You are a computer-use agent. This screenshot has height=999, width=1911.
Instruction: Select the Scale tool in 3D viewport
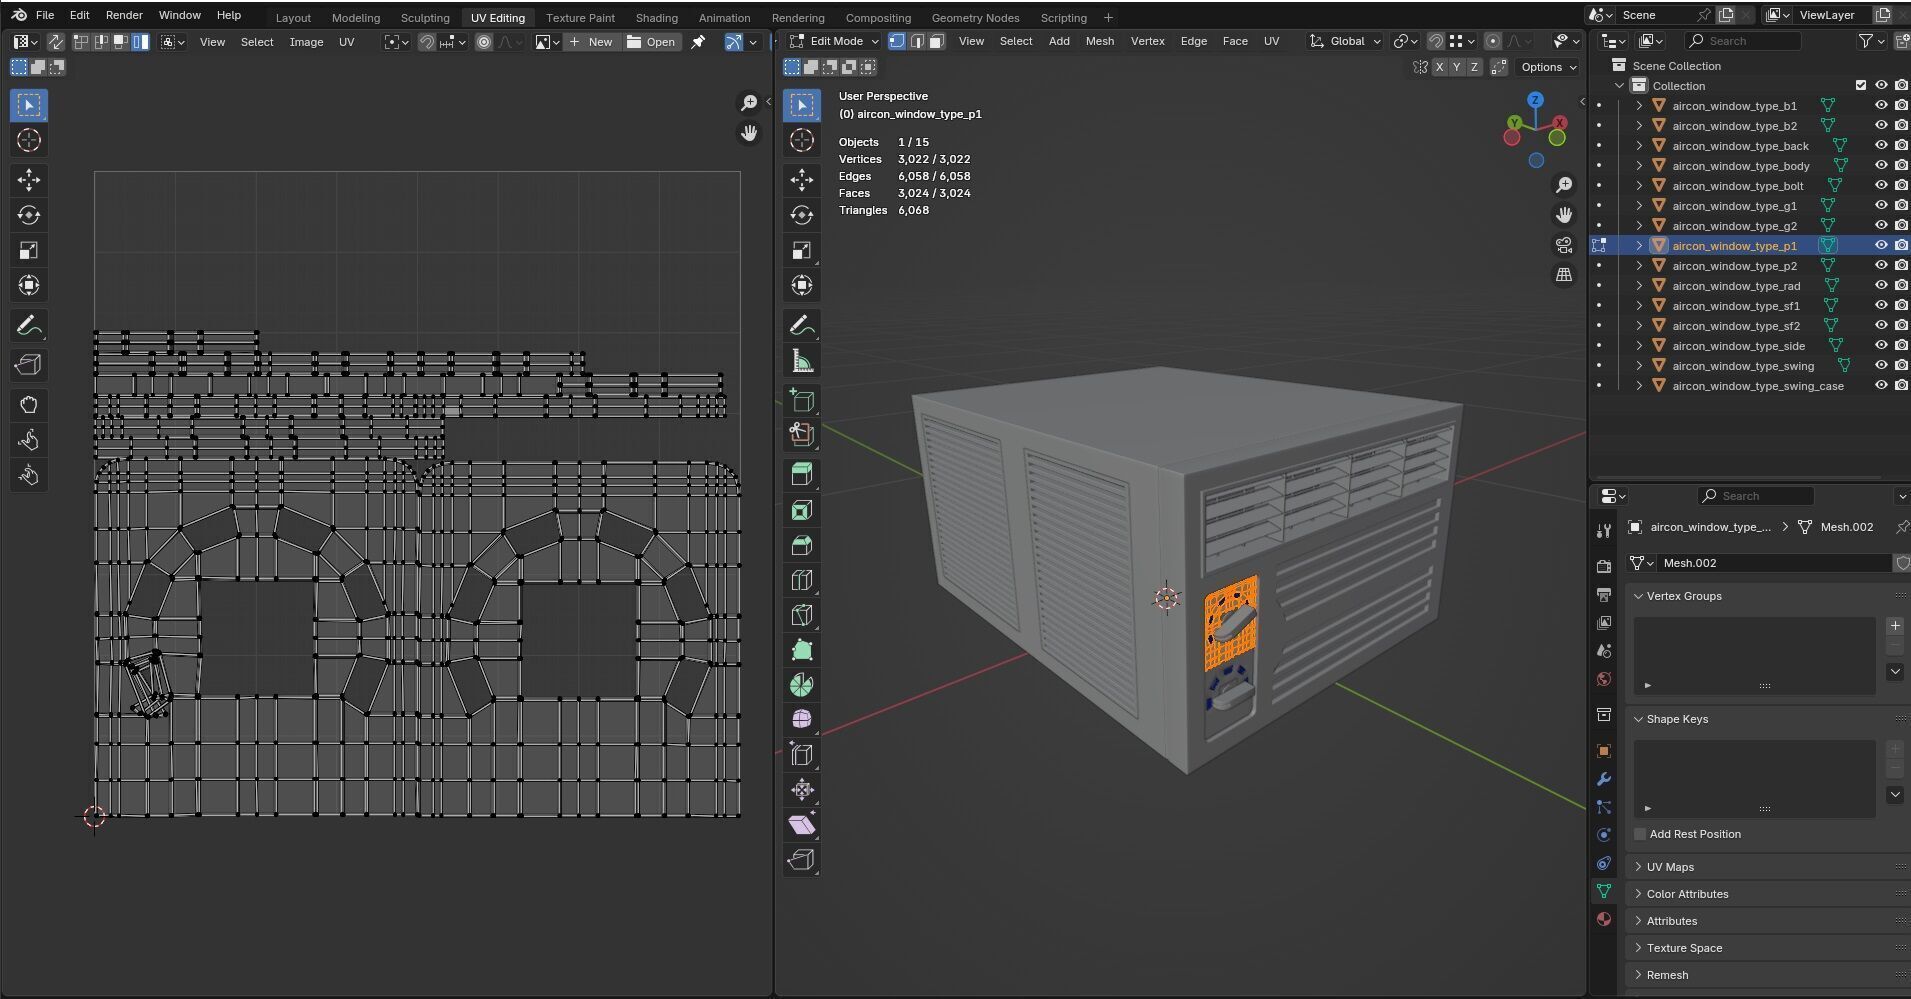[x=801, y=250]
